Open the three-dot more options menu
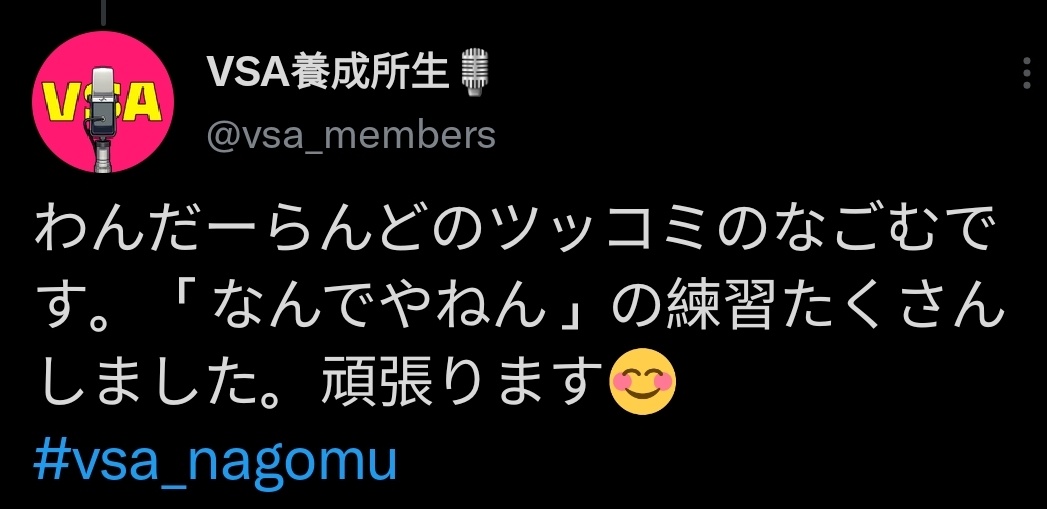The height and width of the screenshot is (509, 1047). 1027,73
